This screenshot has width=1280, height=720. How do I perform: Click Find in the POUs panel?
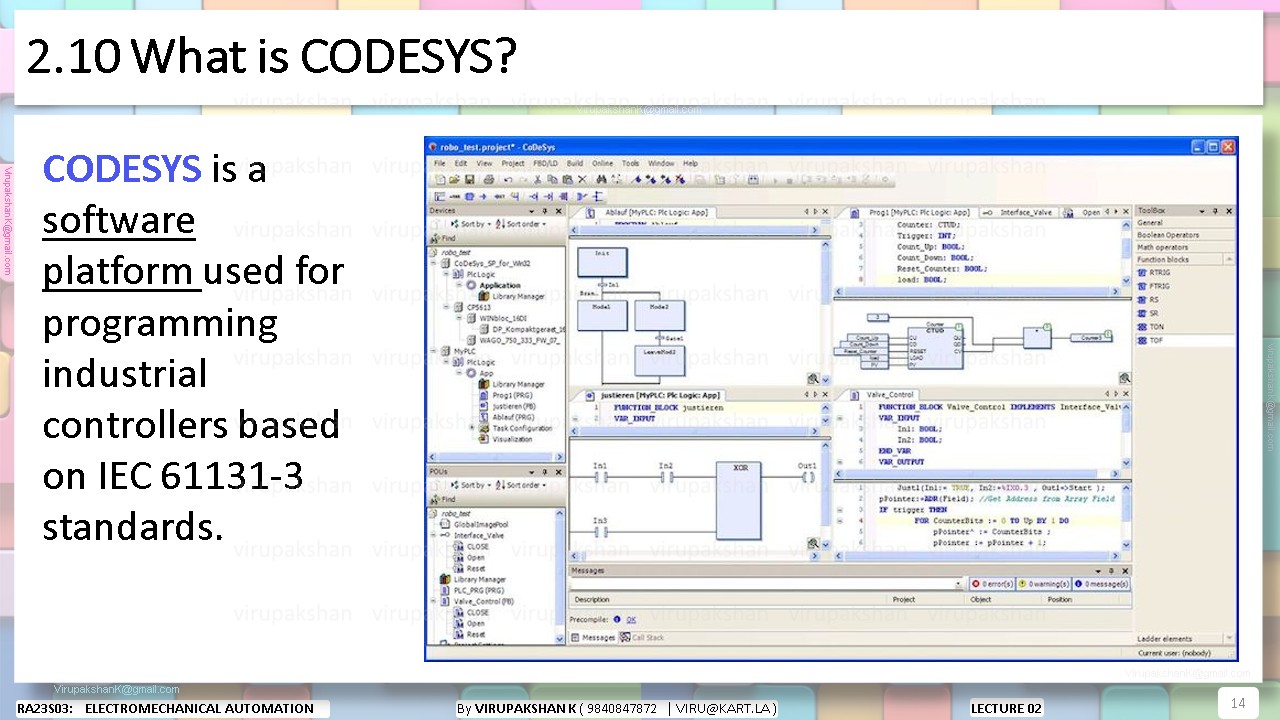(x=442, y=499)
